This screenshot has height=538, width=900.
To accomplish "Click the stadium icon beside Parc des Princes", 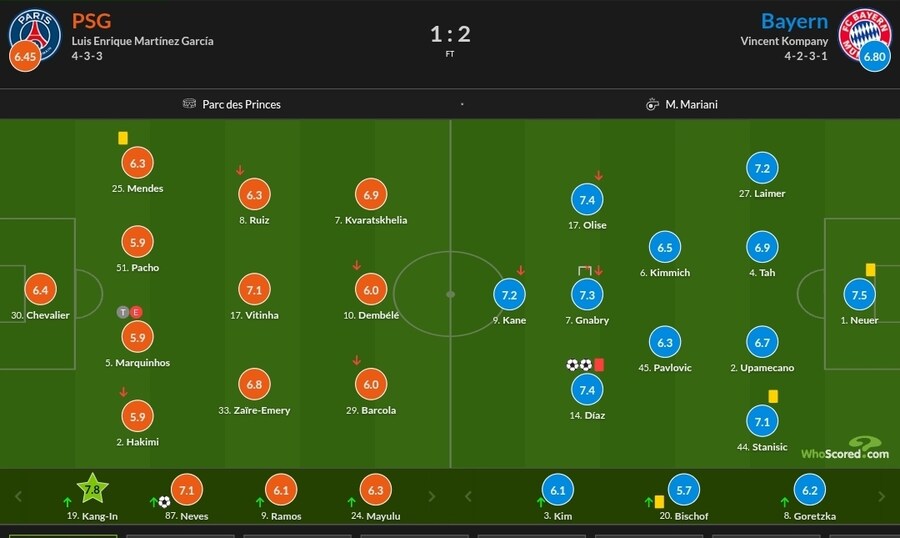I will pos(190,104).
